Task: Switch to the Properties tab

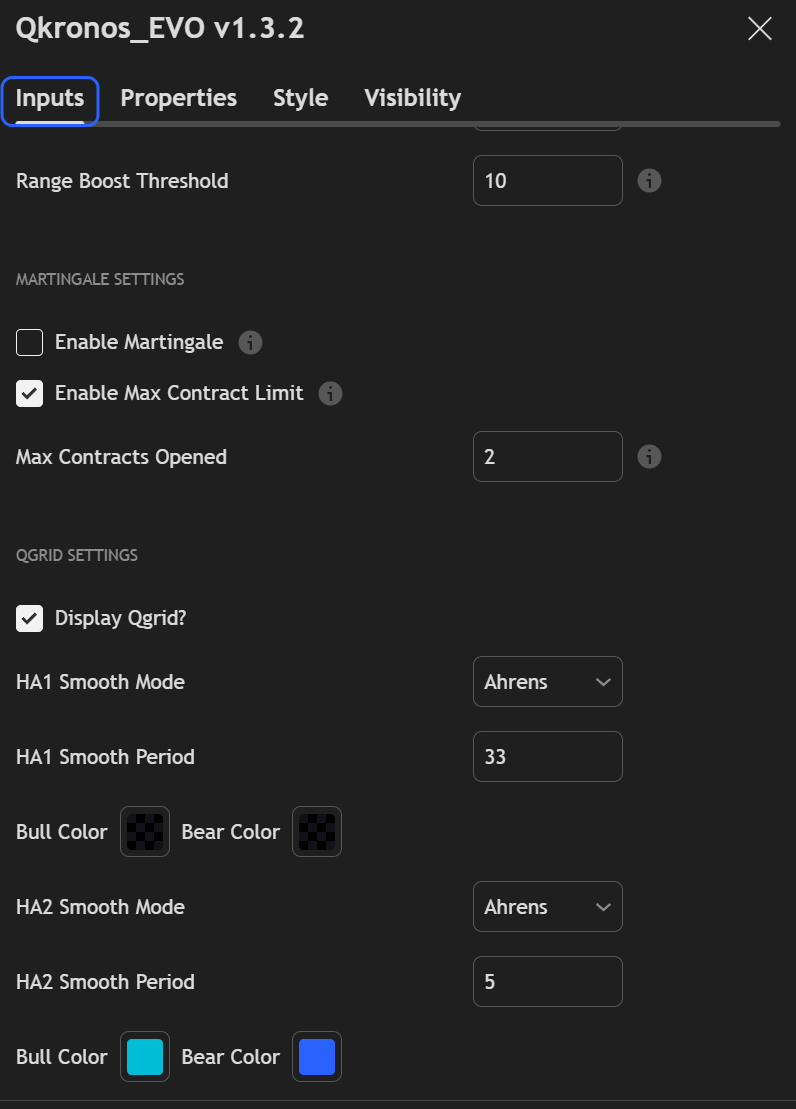Action: [179, 98]
